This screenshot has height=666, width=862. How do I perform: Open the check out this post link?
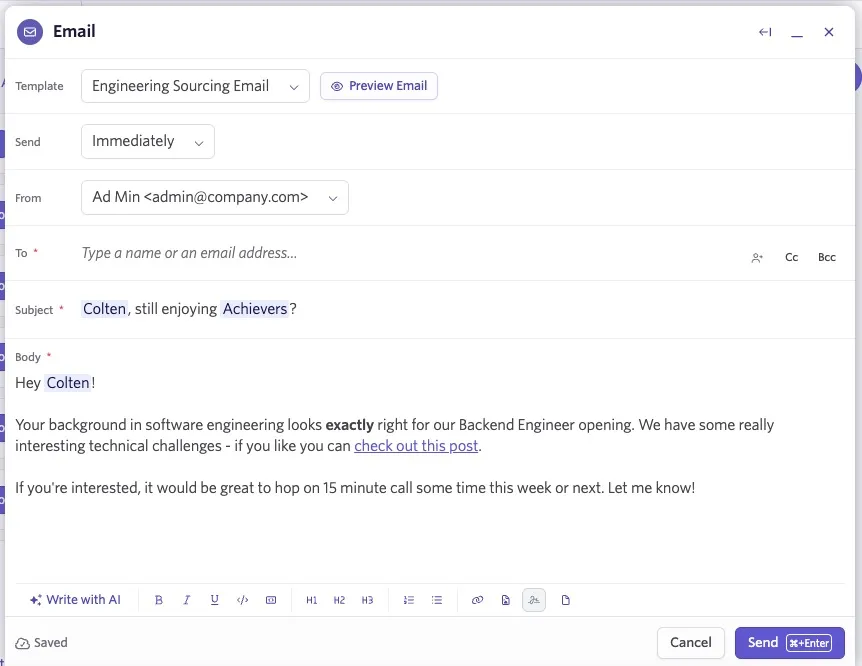click(x=416, y=446)
